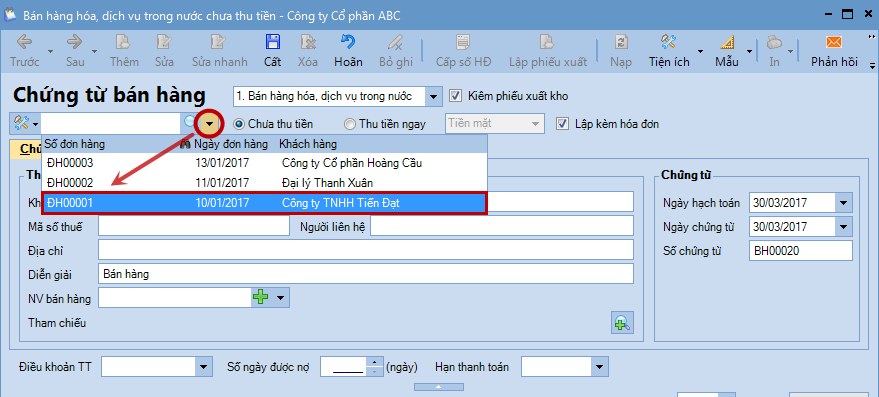879x397 pixels.
Task: Click the Tham chiếu add reference icon
Action: point(622,323)
